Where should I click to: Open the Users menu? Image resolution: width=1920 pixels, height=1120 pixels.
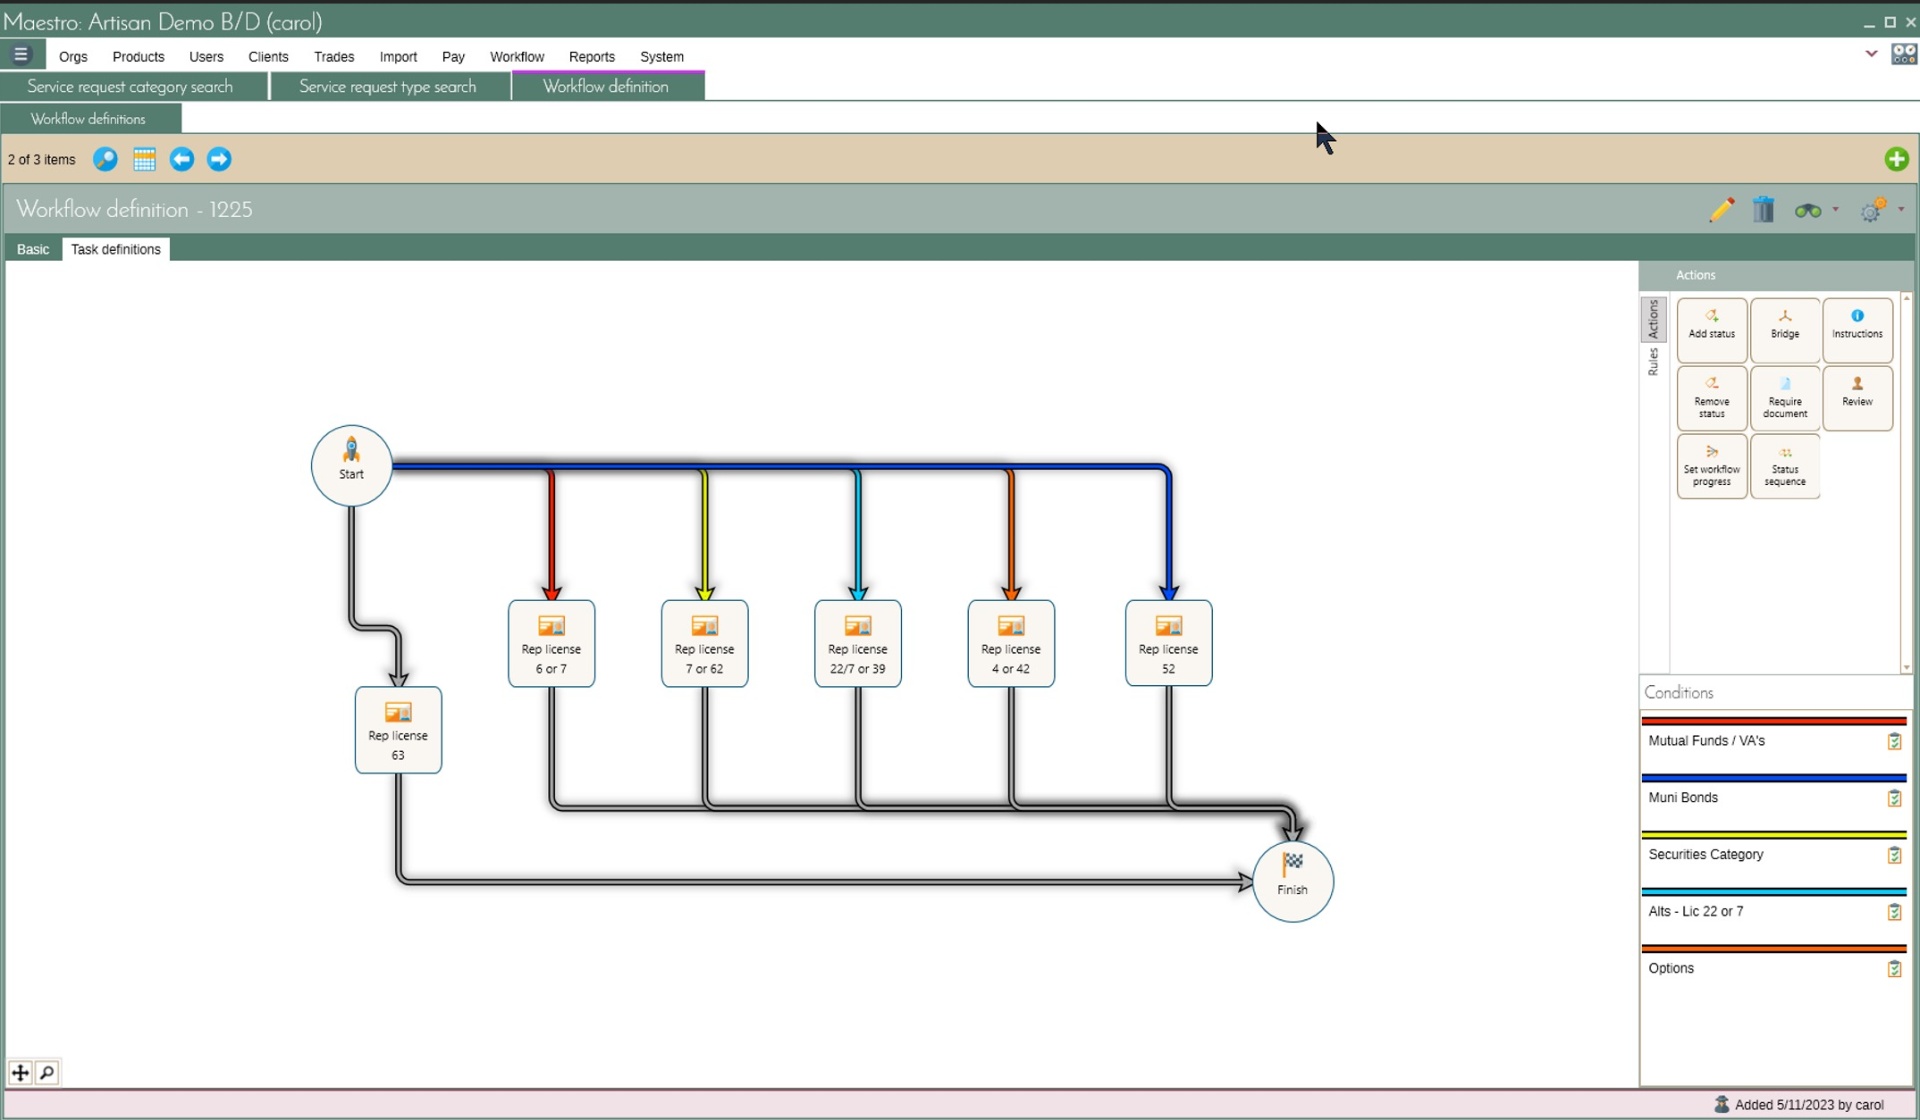(206, 57)
